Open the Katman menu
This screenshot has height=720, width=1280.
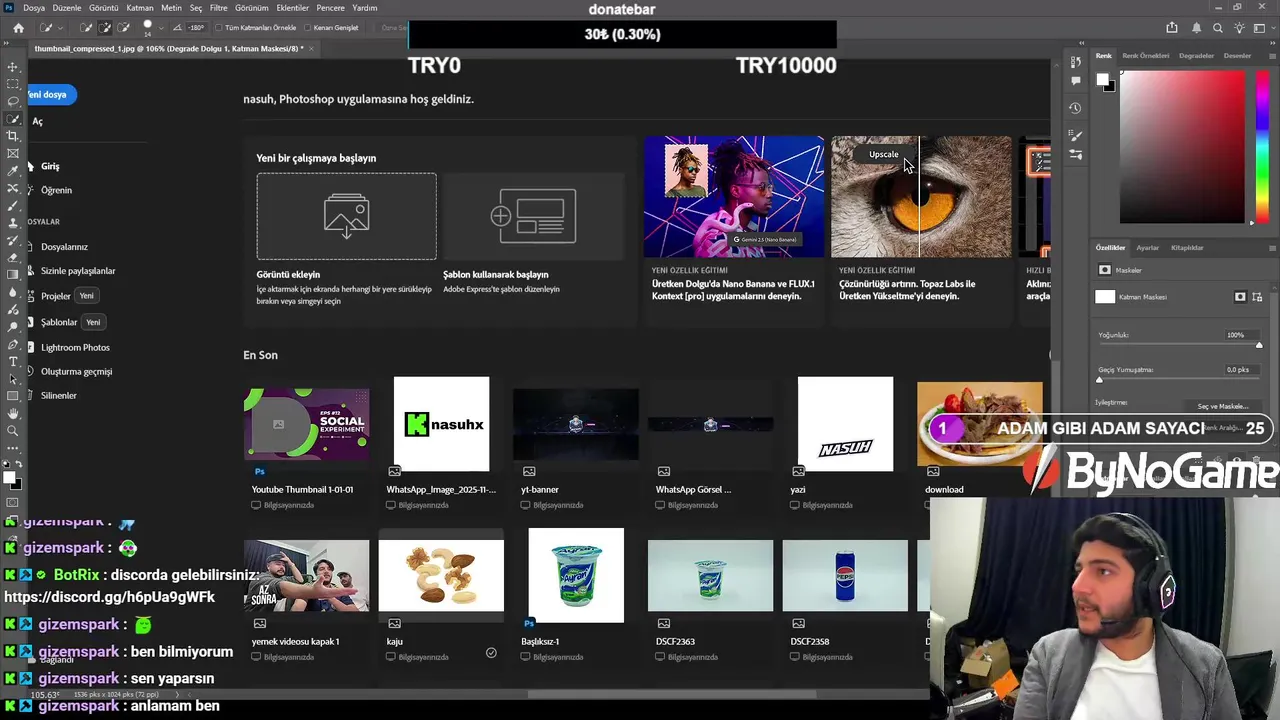point(140,8)
